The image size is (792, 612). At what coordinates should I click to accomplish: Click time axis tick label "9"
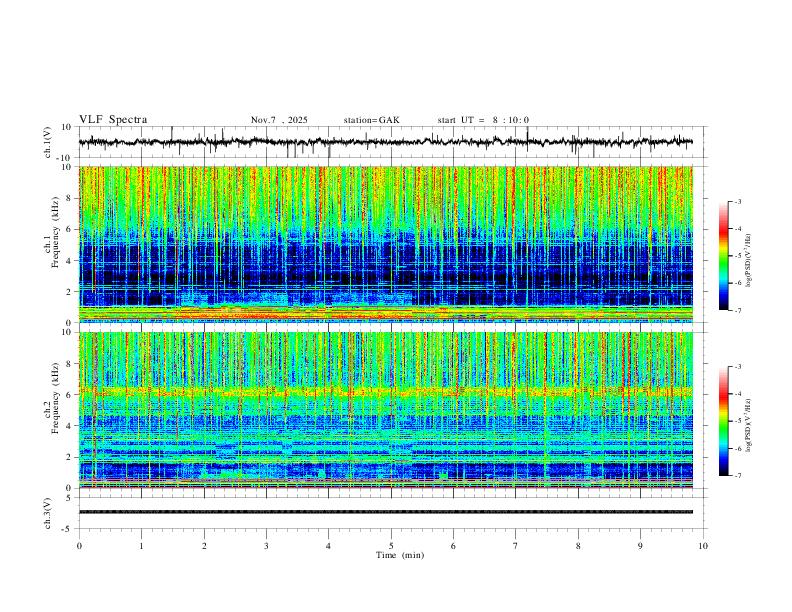point(640,546)
